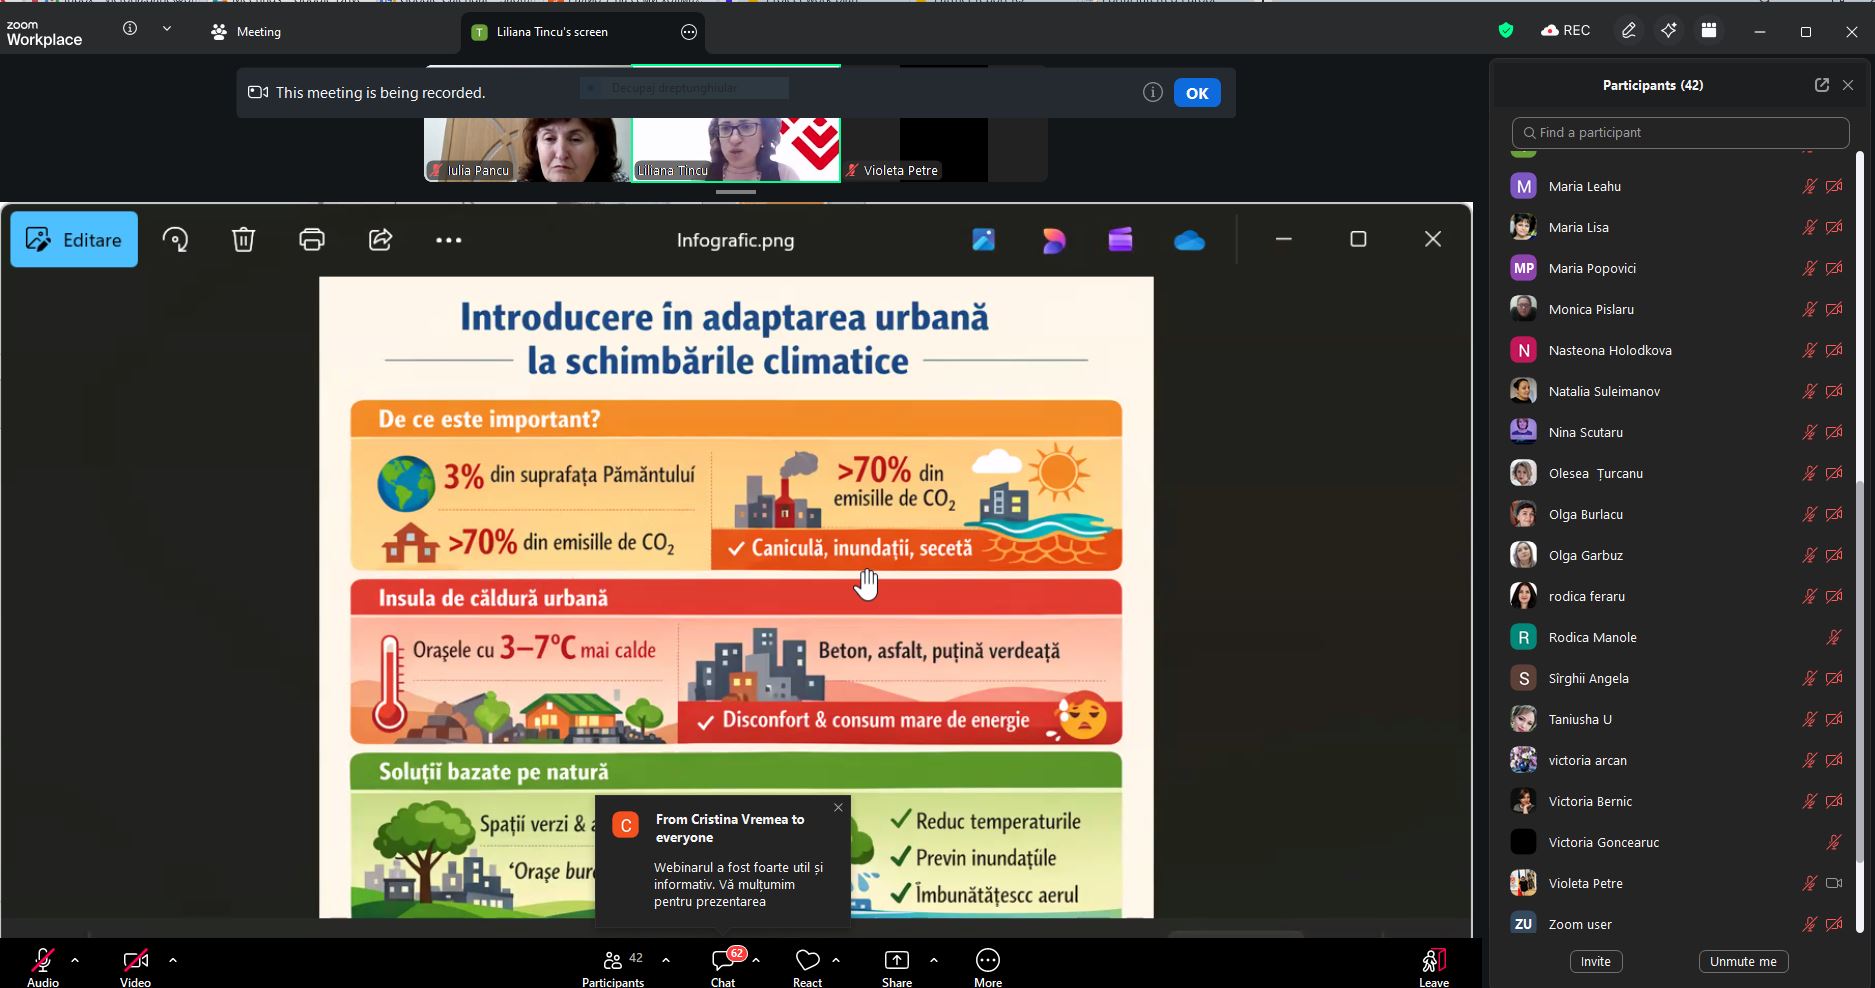Expand audio options arrow next to Audio
This screenshot has width=1875, height=988.
tap(75, 960)
